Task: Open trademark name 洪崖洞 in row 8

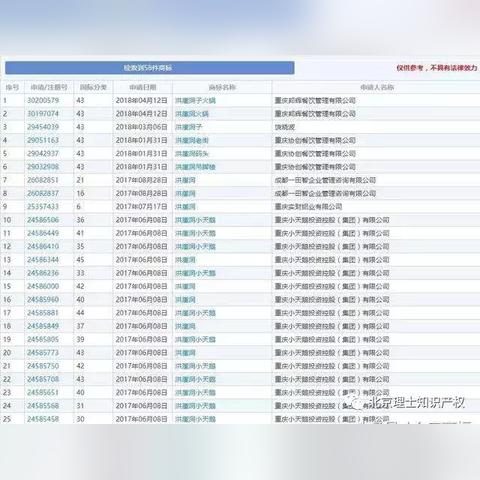Action: click(x=185, y=193)
